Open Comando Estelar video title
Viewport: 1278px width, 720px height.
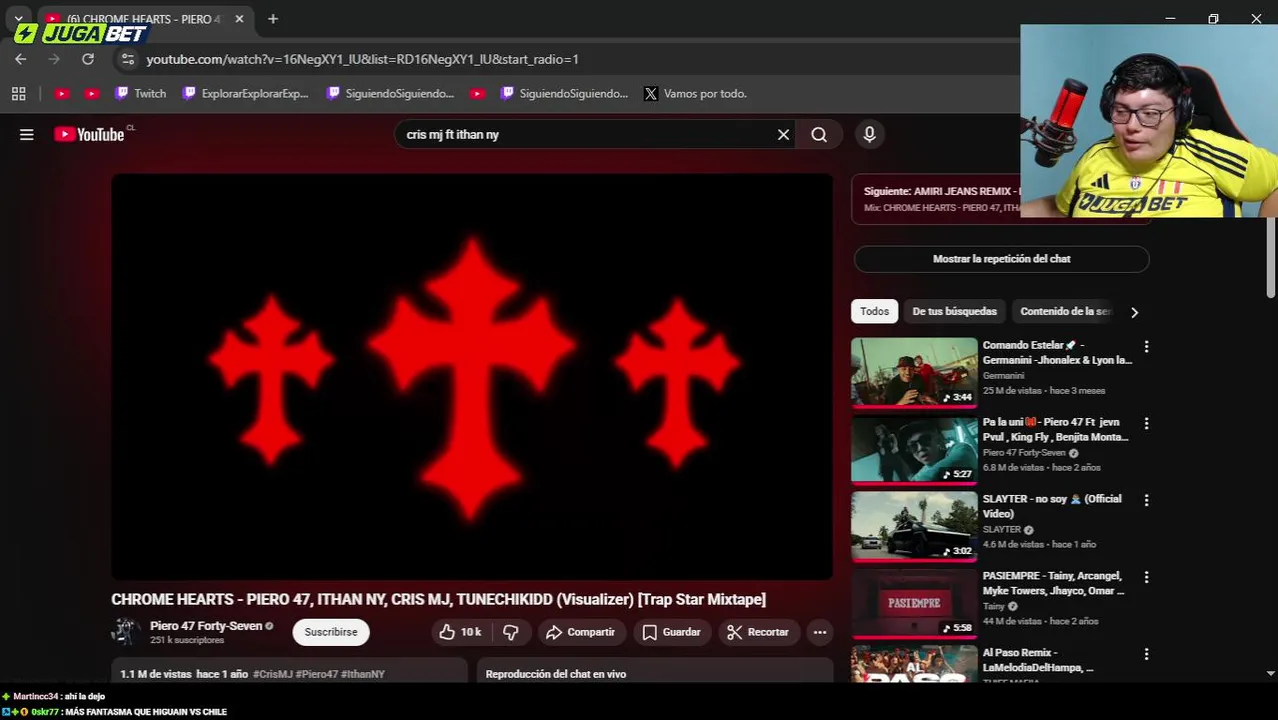click(1056, 353)
